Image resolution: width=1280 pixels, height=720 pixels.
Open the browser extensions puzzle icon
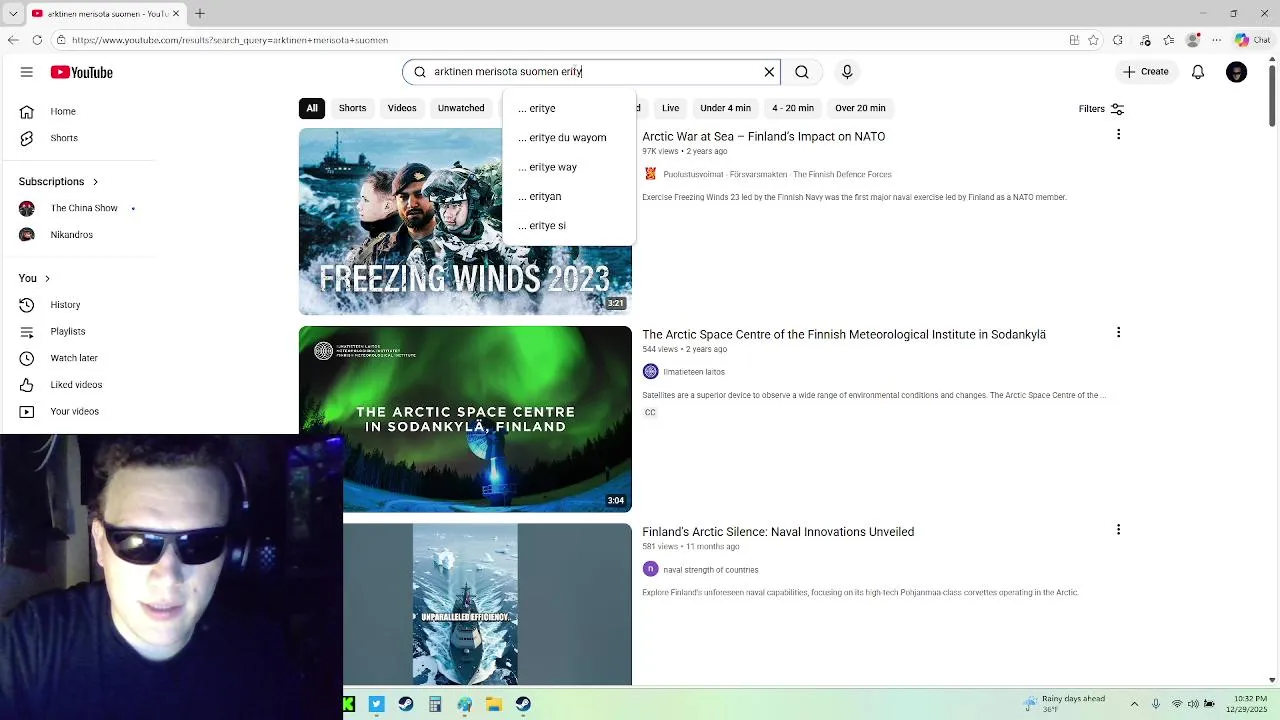pyautogui.click(x=1118, y=40)
